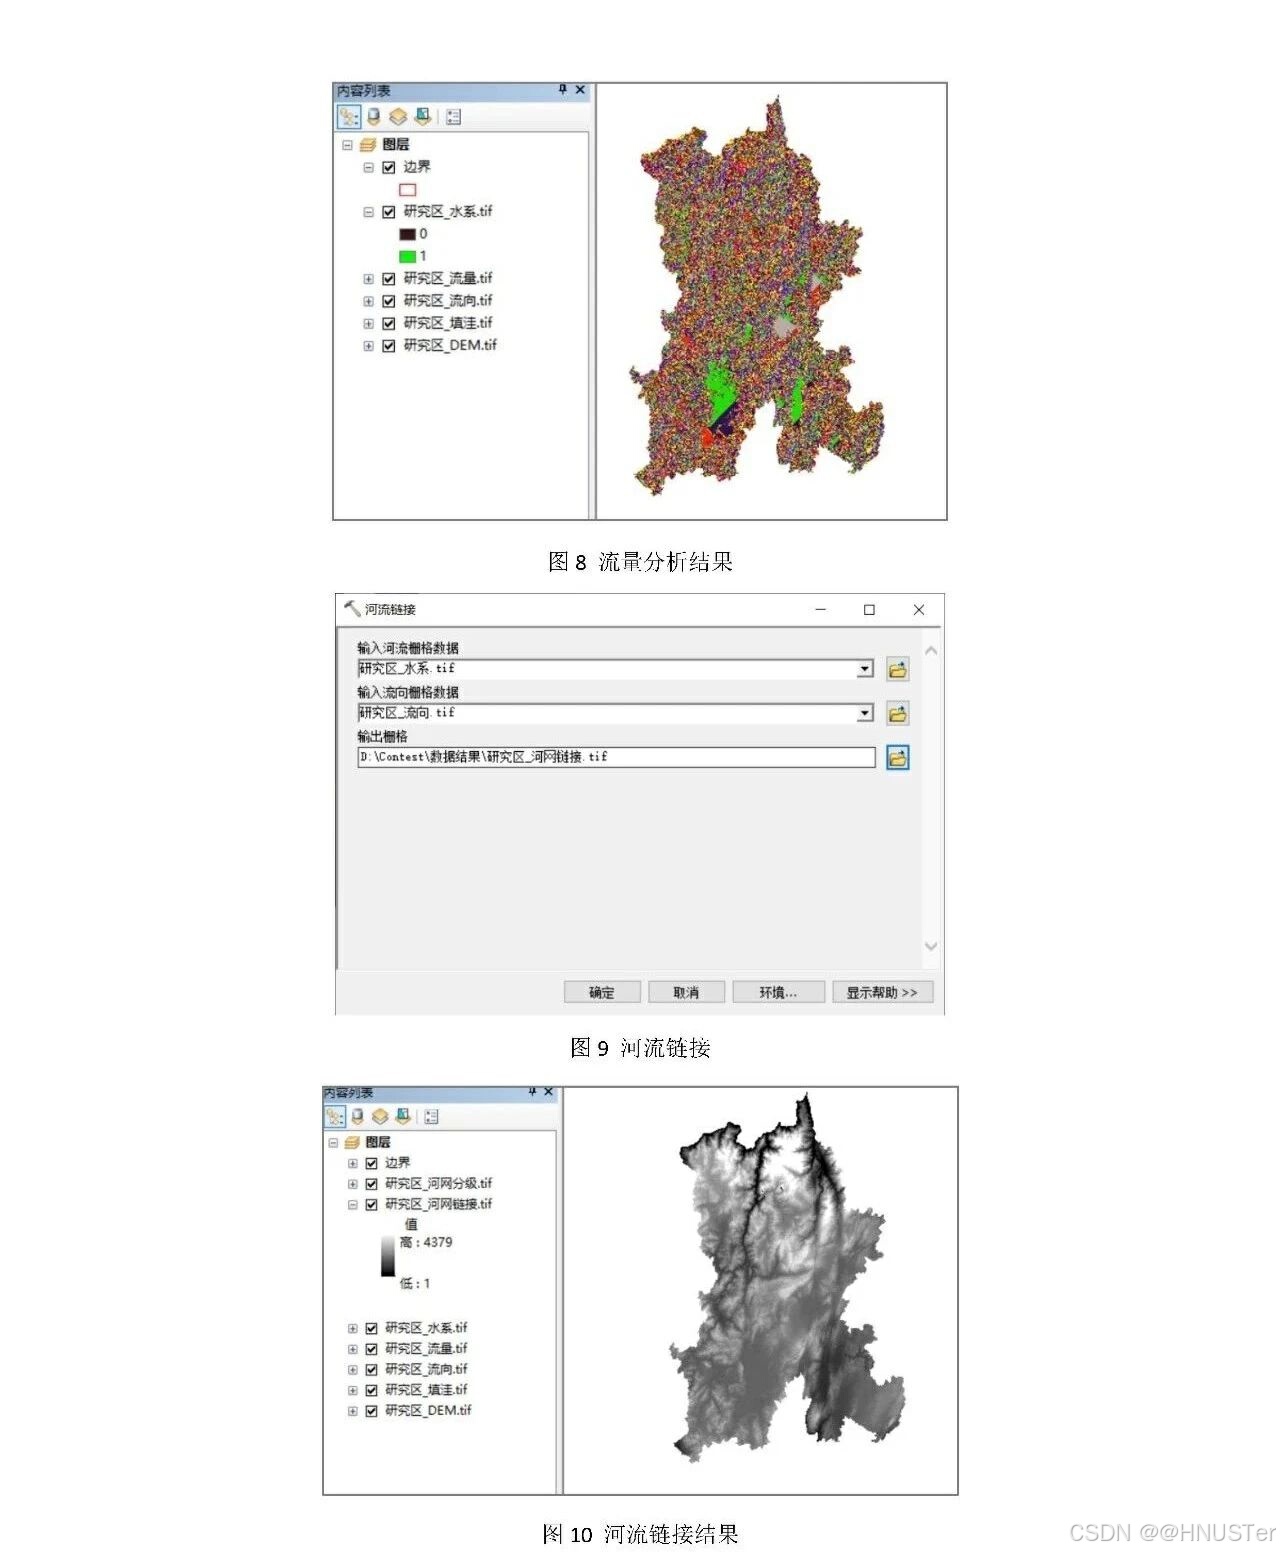Click the dialog's scroll up arrow
The height and width of the screenshot is (1554, 1280).
pos(931,651)
